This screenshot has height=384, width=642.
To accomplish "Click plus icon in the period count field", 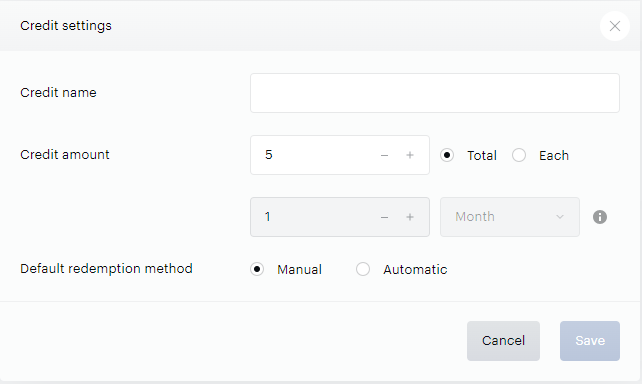I will pos(410,217).
